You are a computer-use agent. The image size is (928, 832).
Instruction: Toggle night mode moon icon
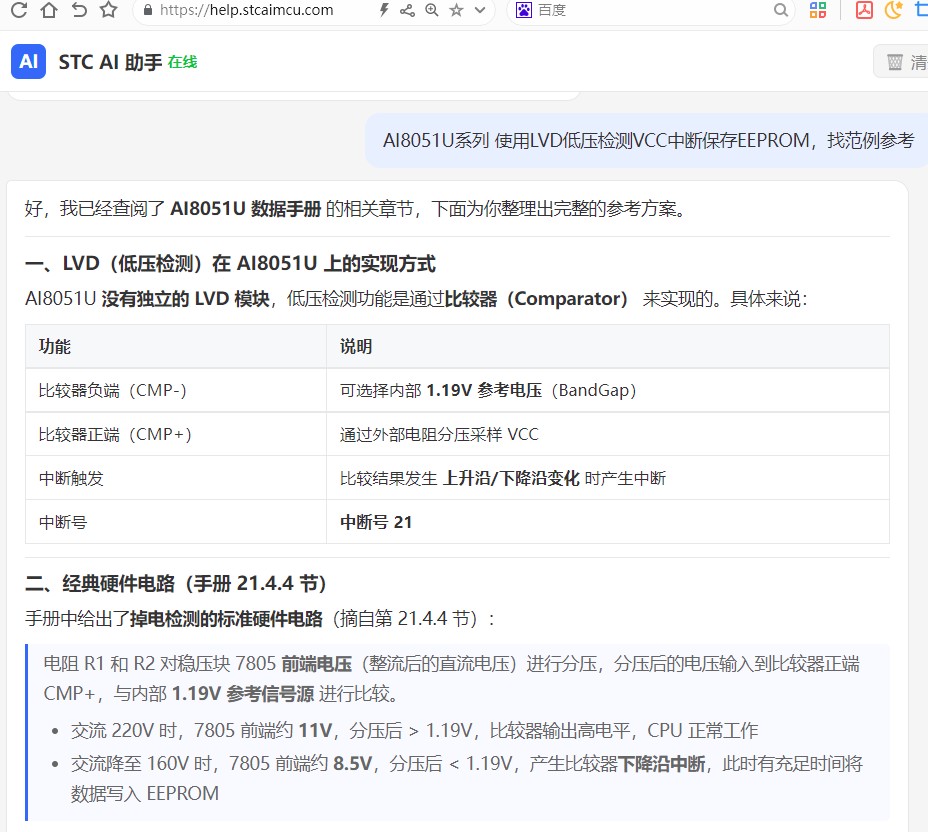[x=894, y=10]
